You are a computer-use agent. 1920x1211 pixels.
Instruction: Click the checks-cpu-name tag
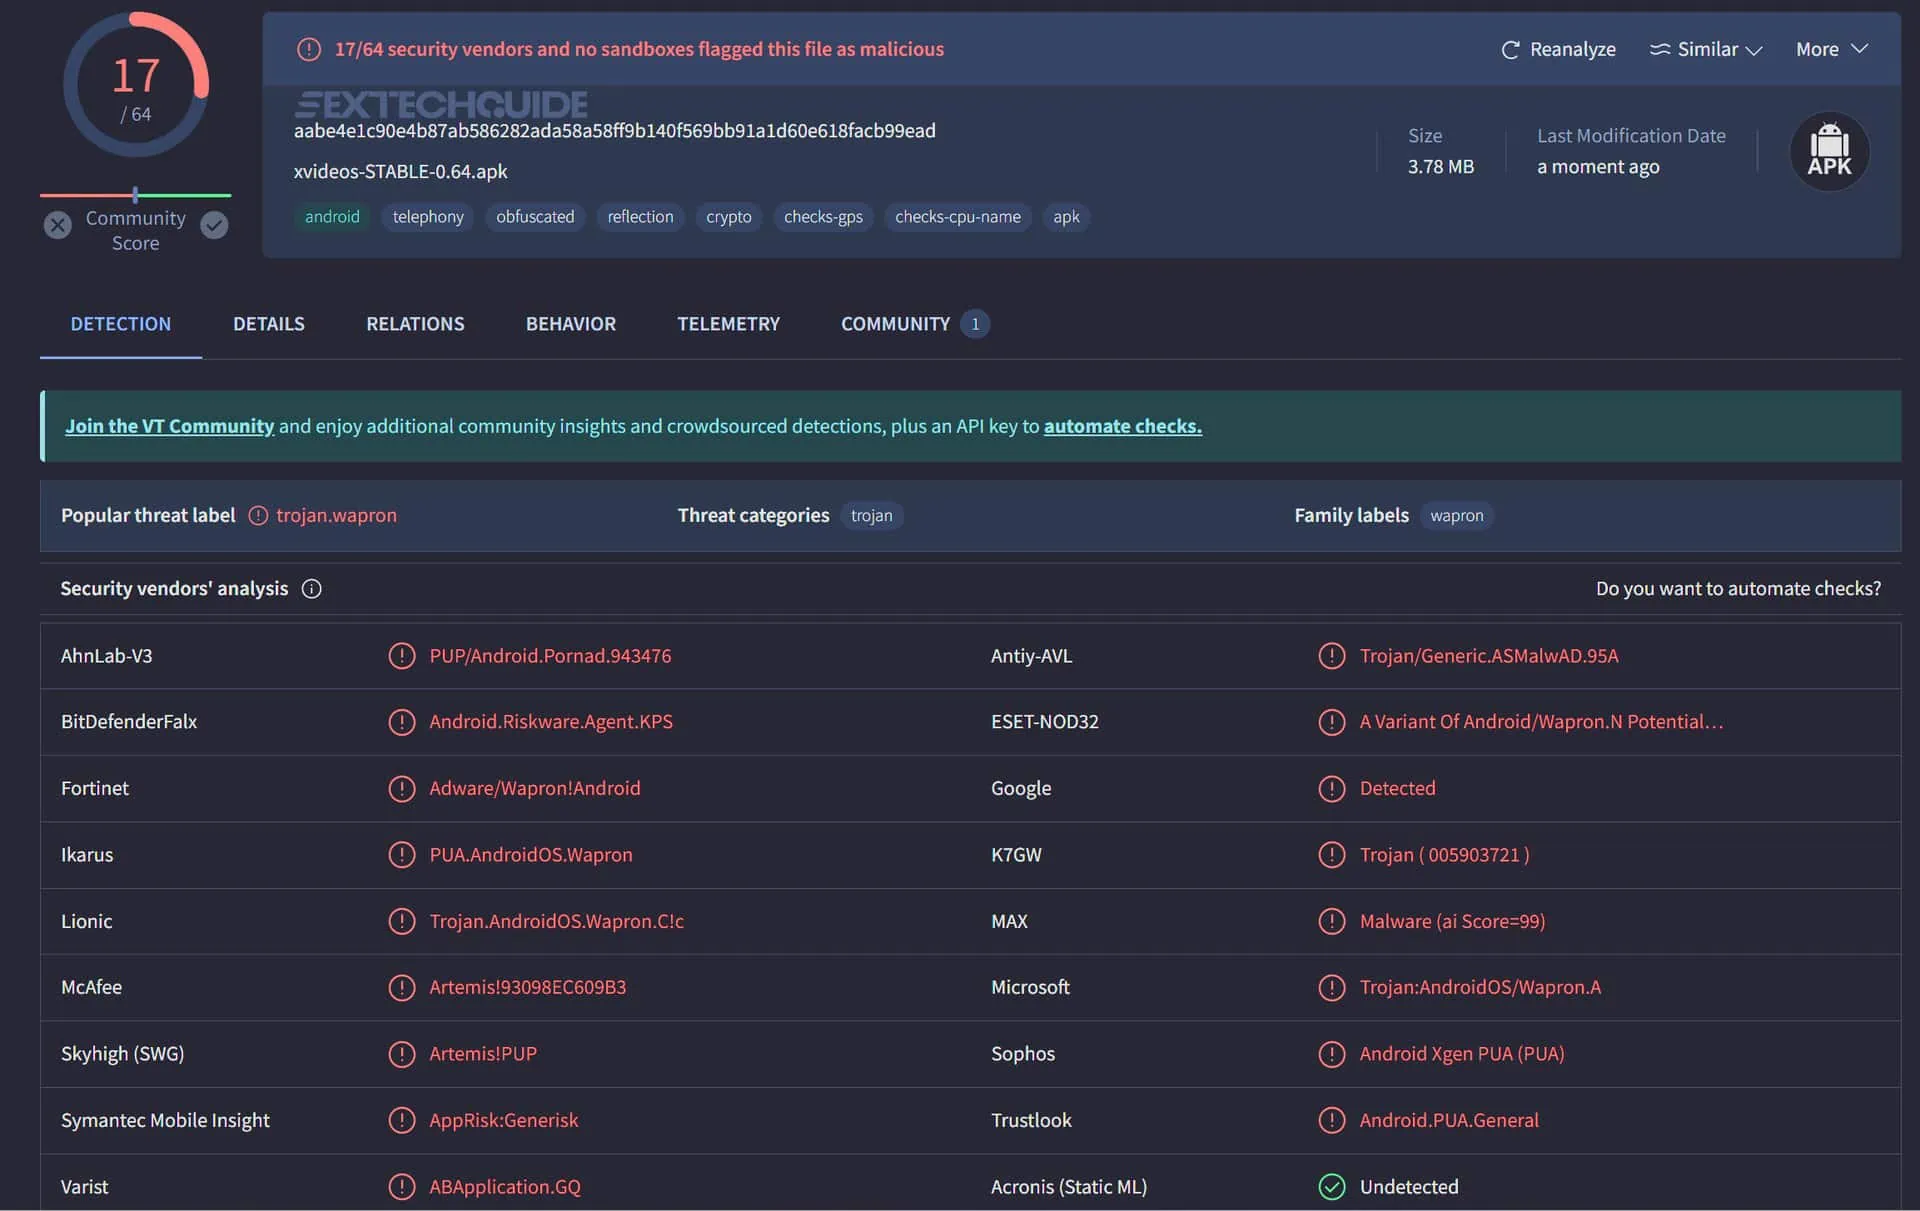(x=958, y=217)
